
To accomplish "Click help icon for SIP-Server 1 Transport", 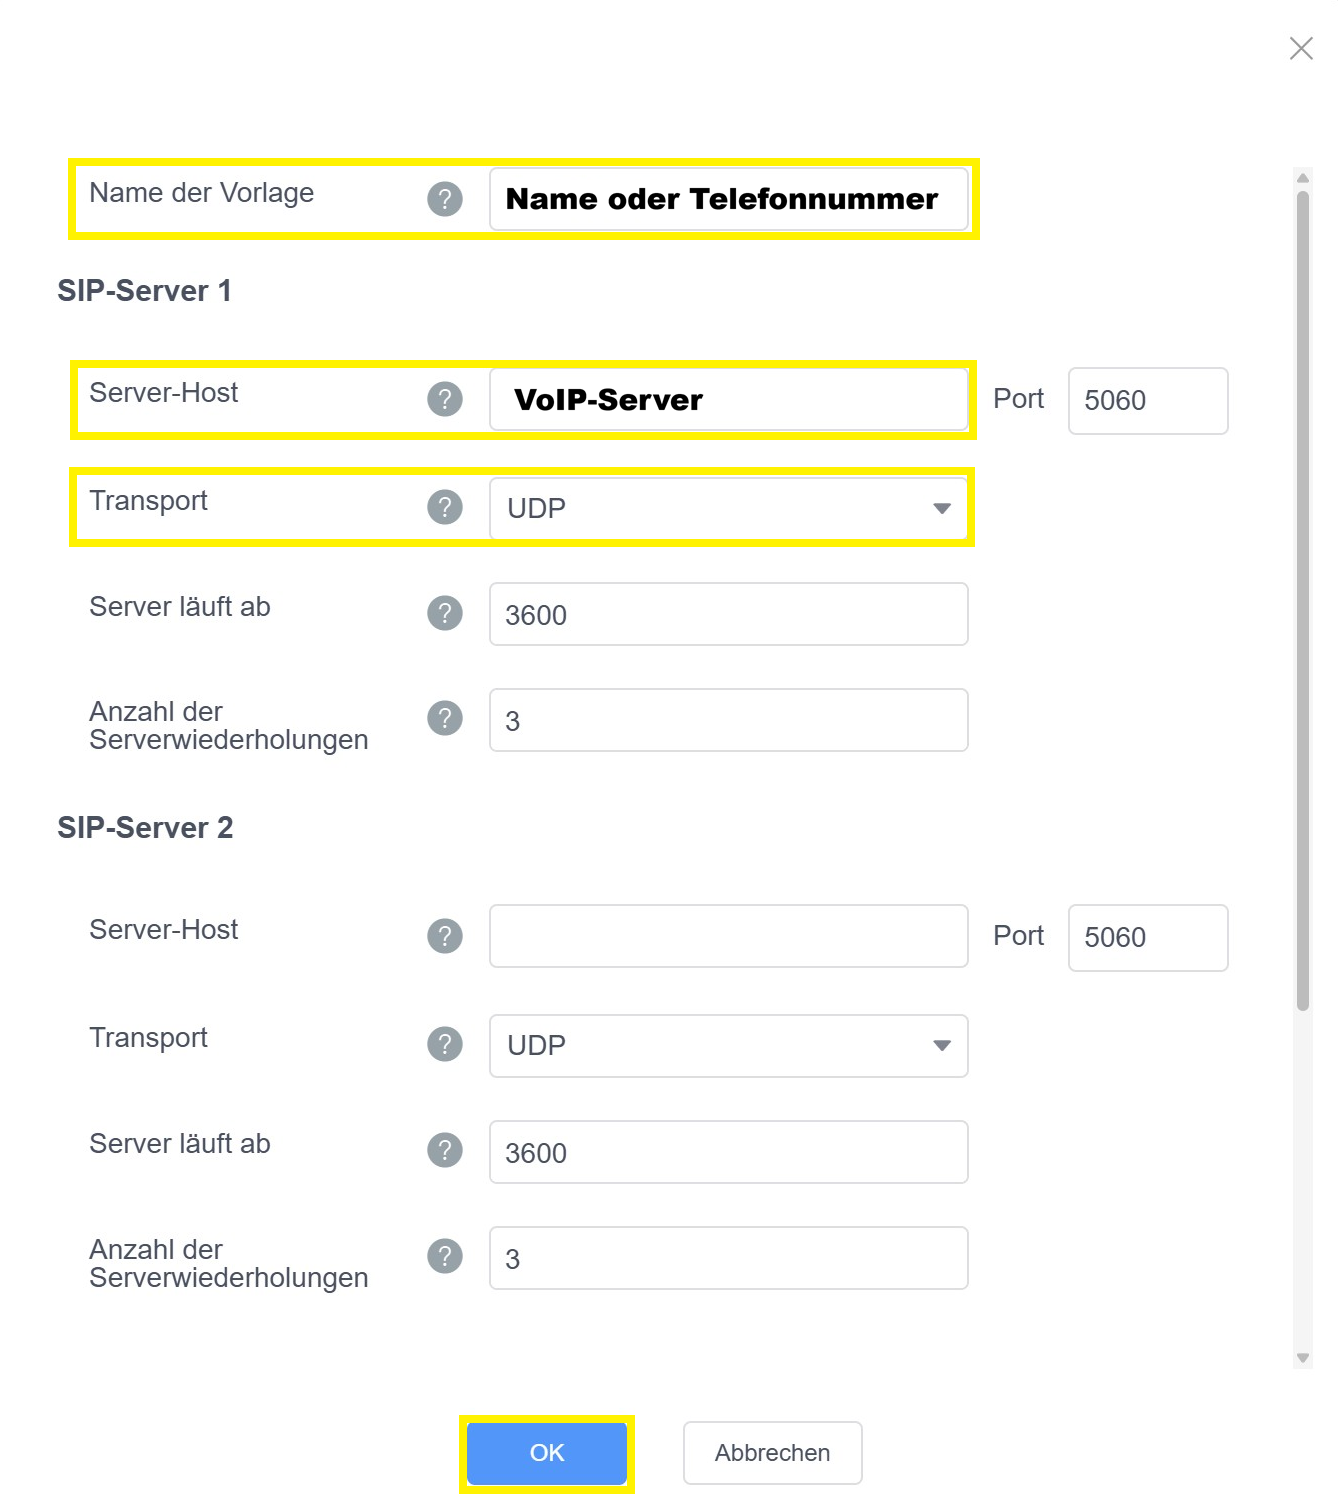I will click(x=445, y=507).
